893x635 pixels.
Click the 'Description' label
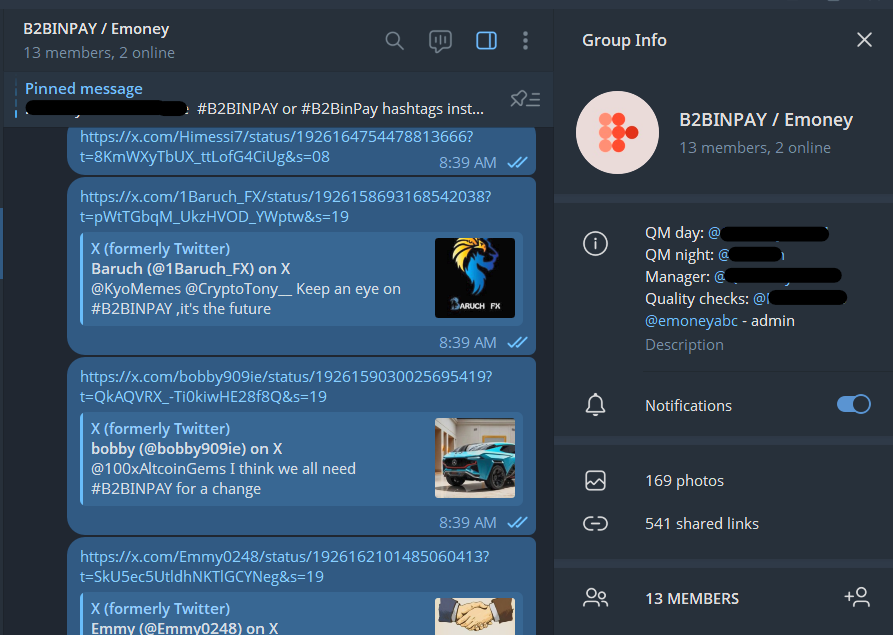pos(684,345)
